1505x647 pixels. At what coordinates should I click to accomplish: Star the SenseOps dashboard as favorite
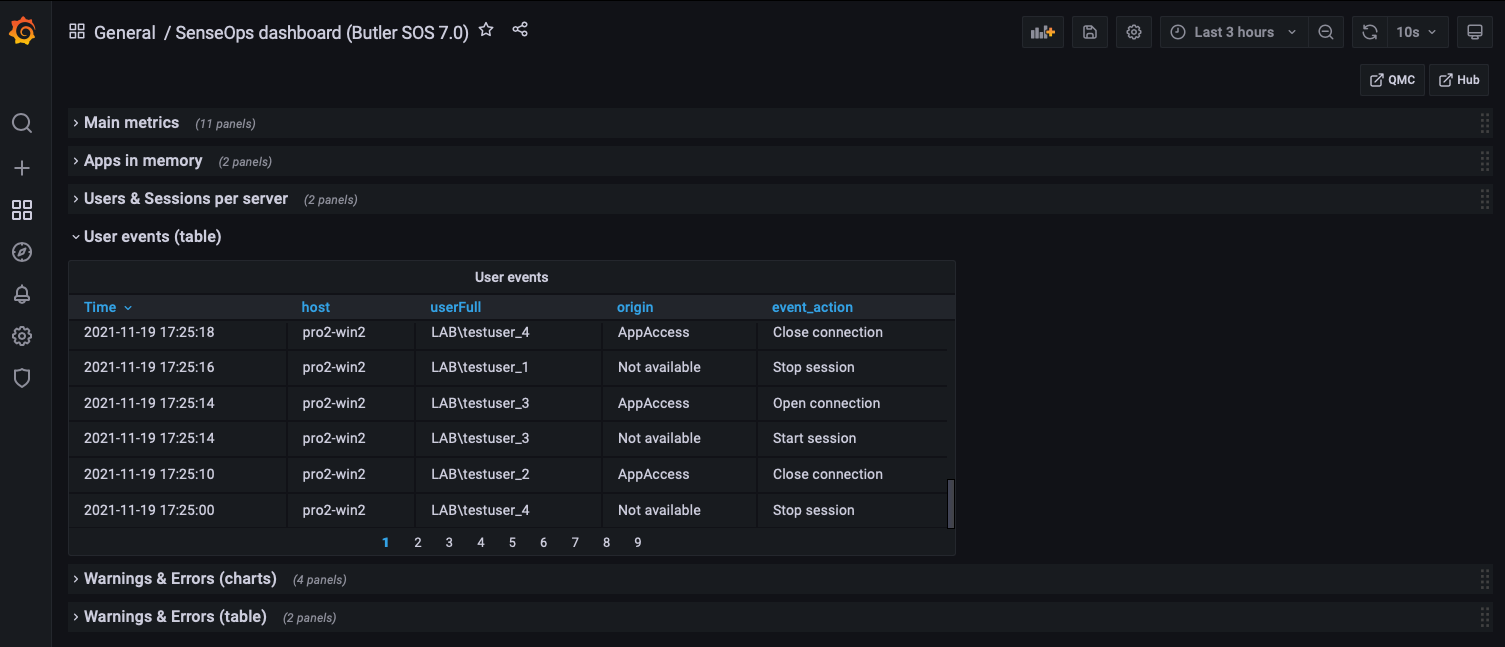pos(486,30)
